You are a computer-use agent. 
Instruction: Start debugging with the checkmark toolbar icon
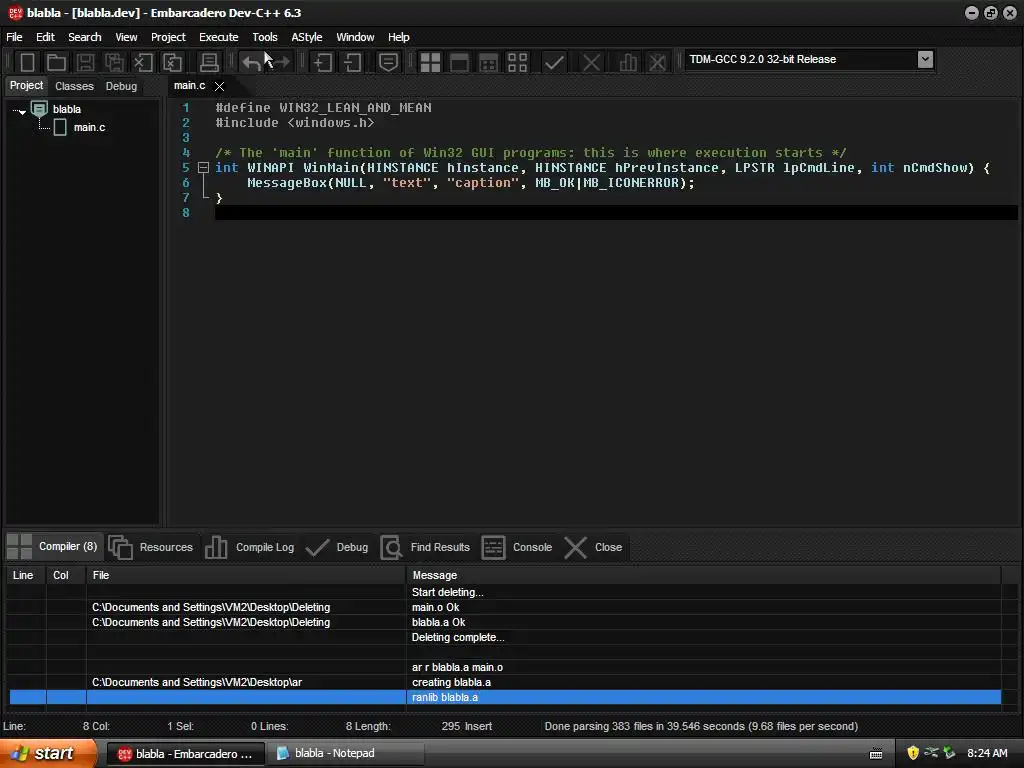point(554,62)
